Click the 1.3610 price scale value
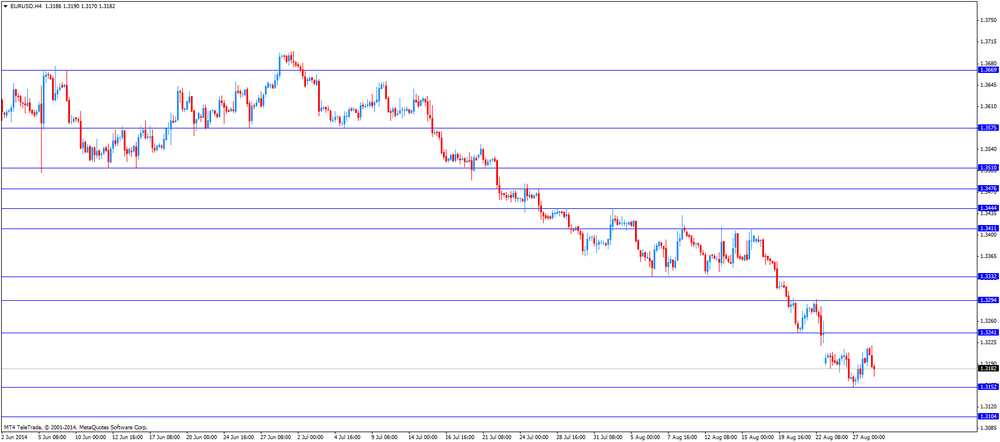The image size is (1000, 442). [x=989, y=106]
